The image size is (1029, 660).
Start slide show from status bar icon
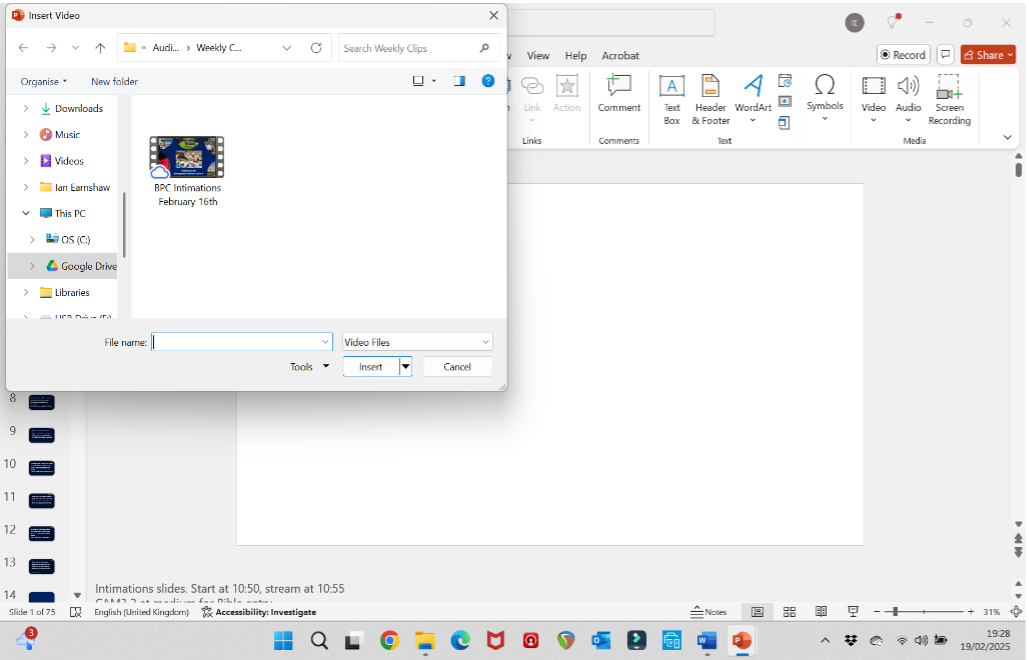coord(852,611)
